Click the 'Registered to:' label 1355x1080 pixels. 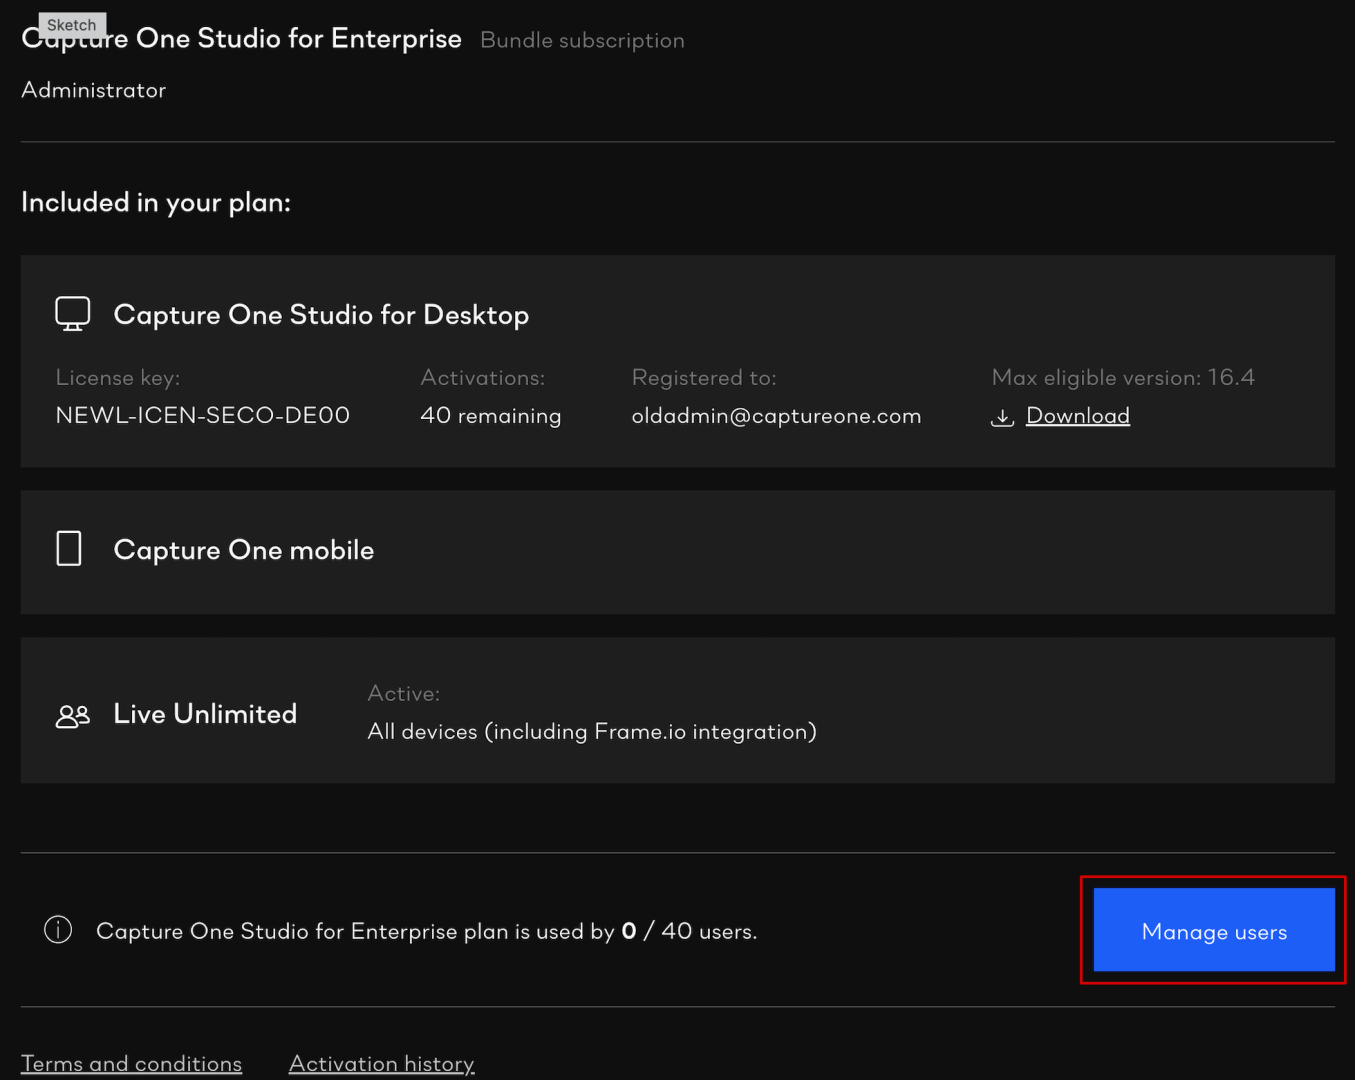[x=704, y=378]
